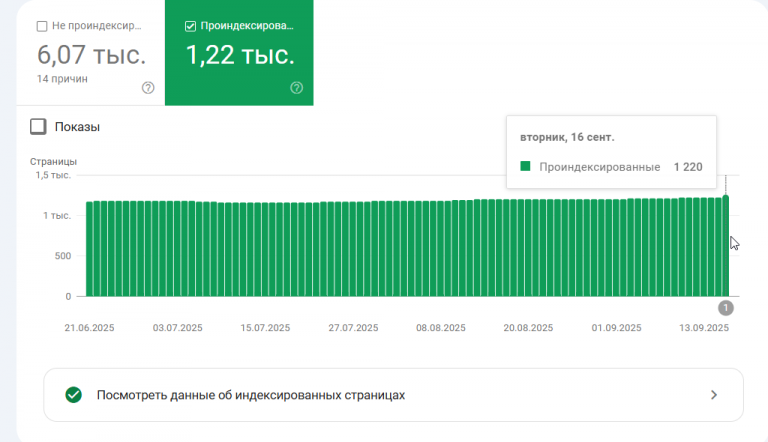This screenshot has width=768, height=442.
Task: Click the axis date 21.06.2025
Action: click(x=89, y=328)
